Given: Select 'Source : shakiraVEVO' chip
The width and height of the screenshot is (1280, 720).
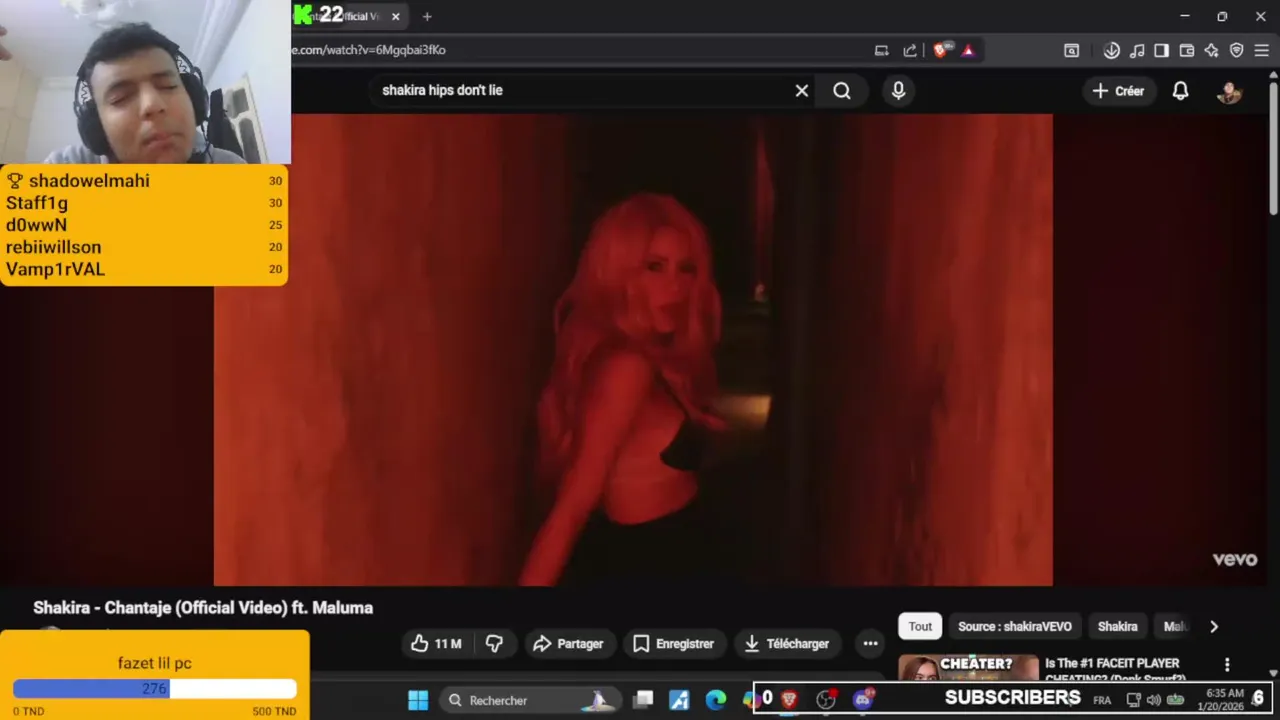Looking at the screenshot, I should click(x=1015, y=626).
